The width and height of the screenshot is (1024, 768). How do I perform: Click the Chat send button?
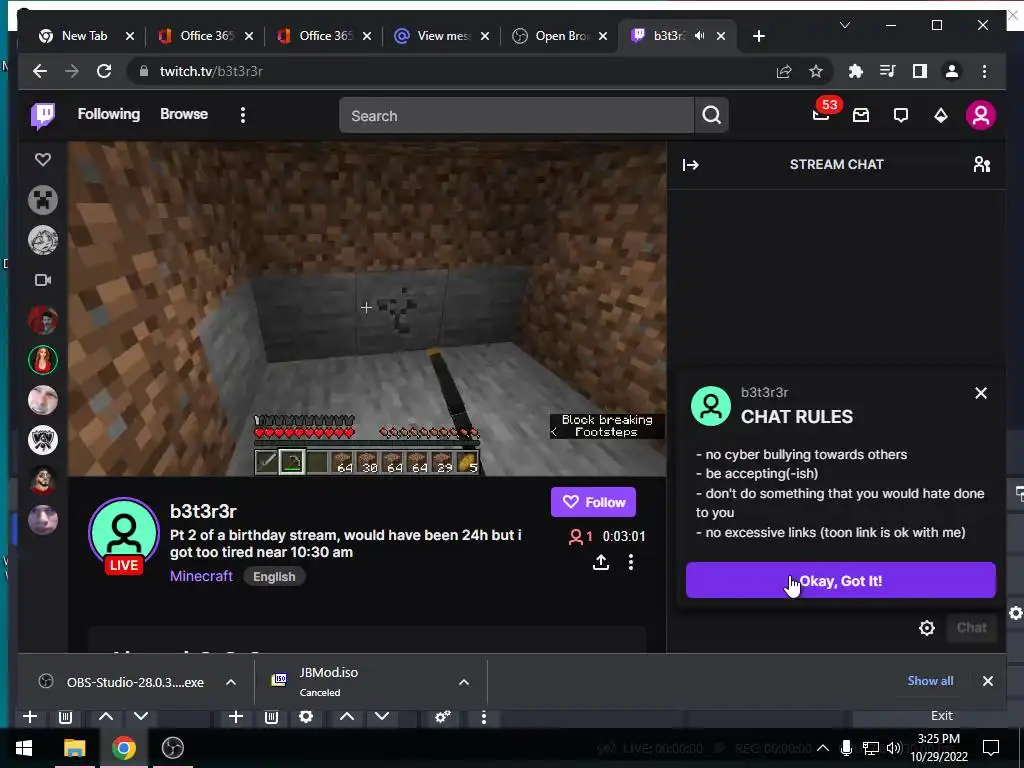(972, 628)
